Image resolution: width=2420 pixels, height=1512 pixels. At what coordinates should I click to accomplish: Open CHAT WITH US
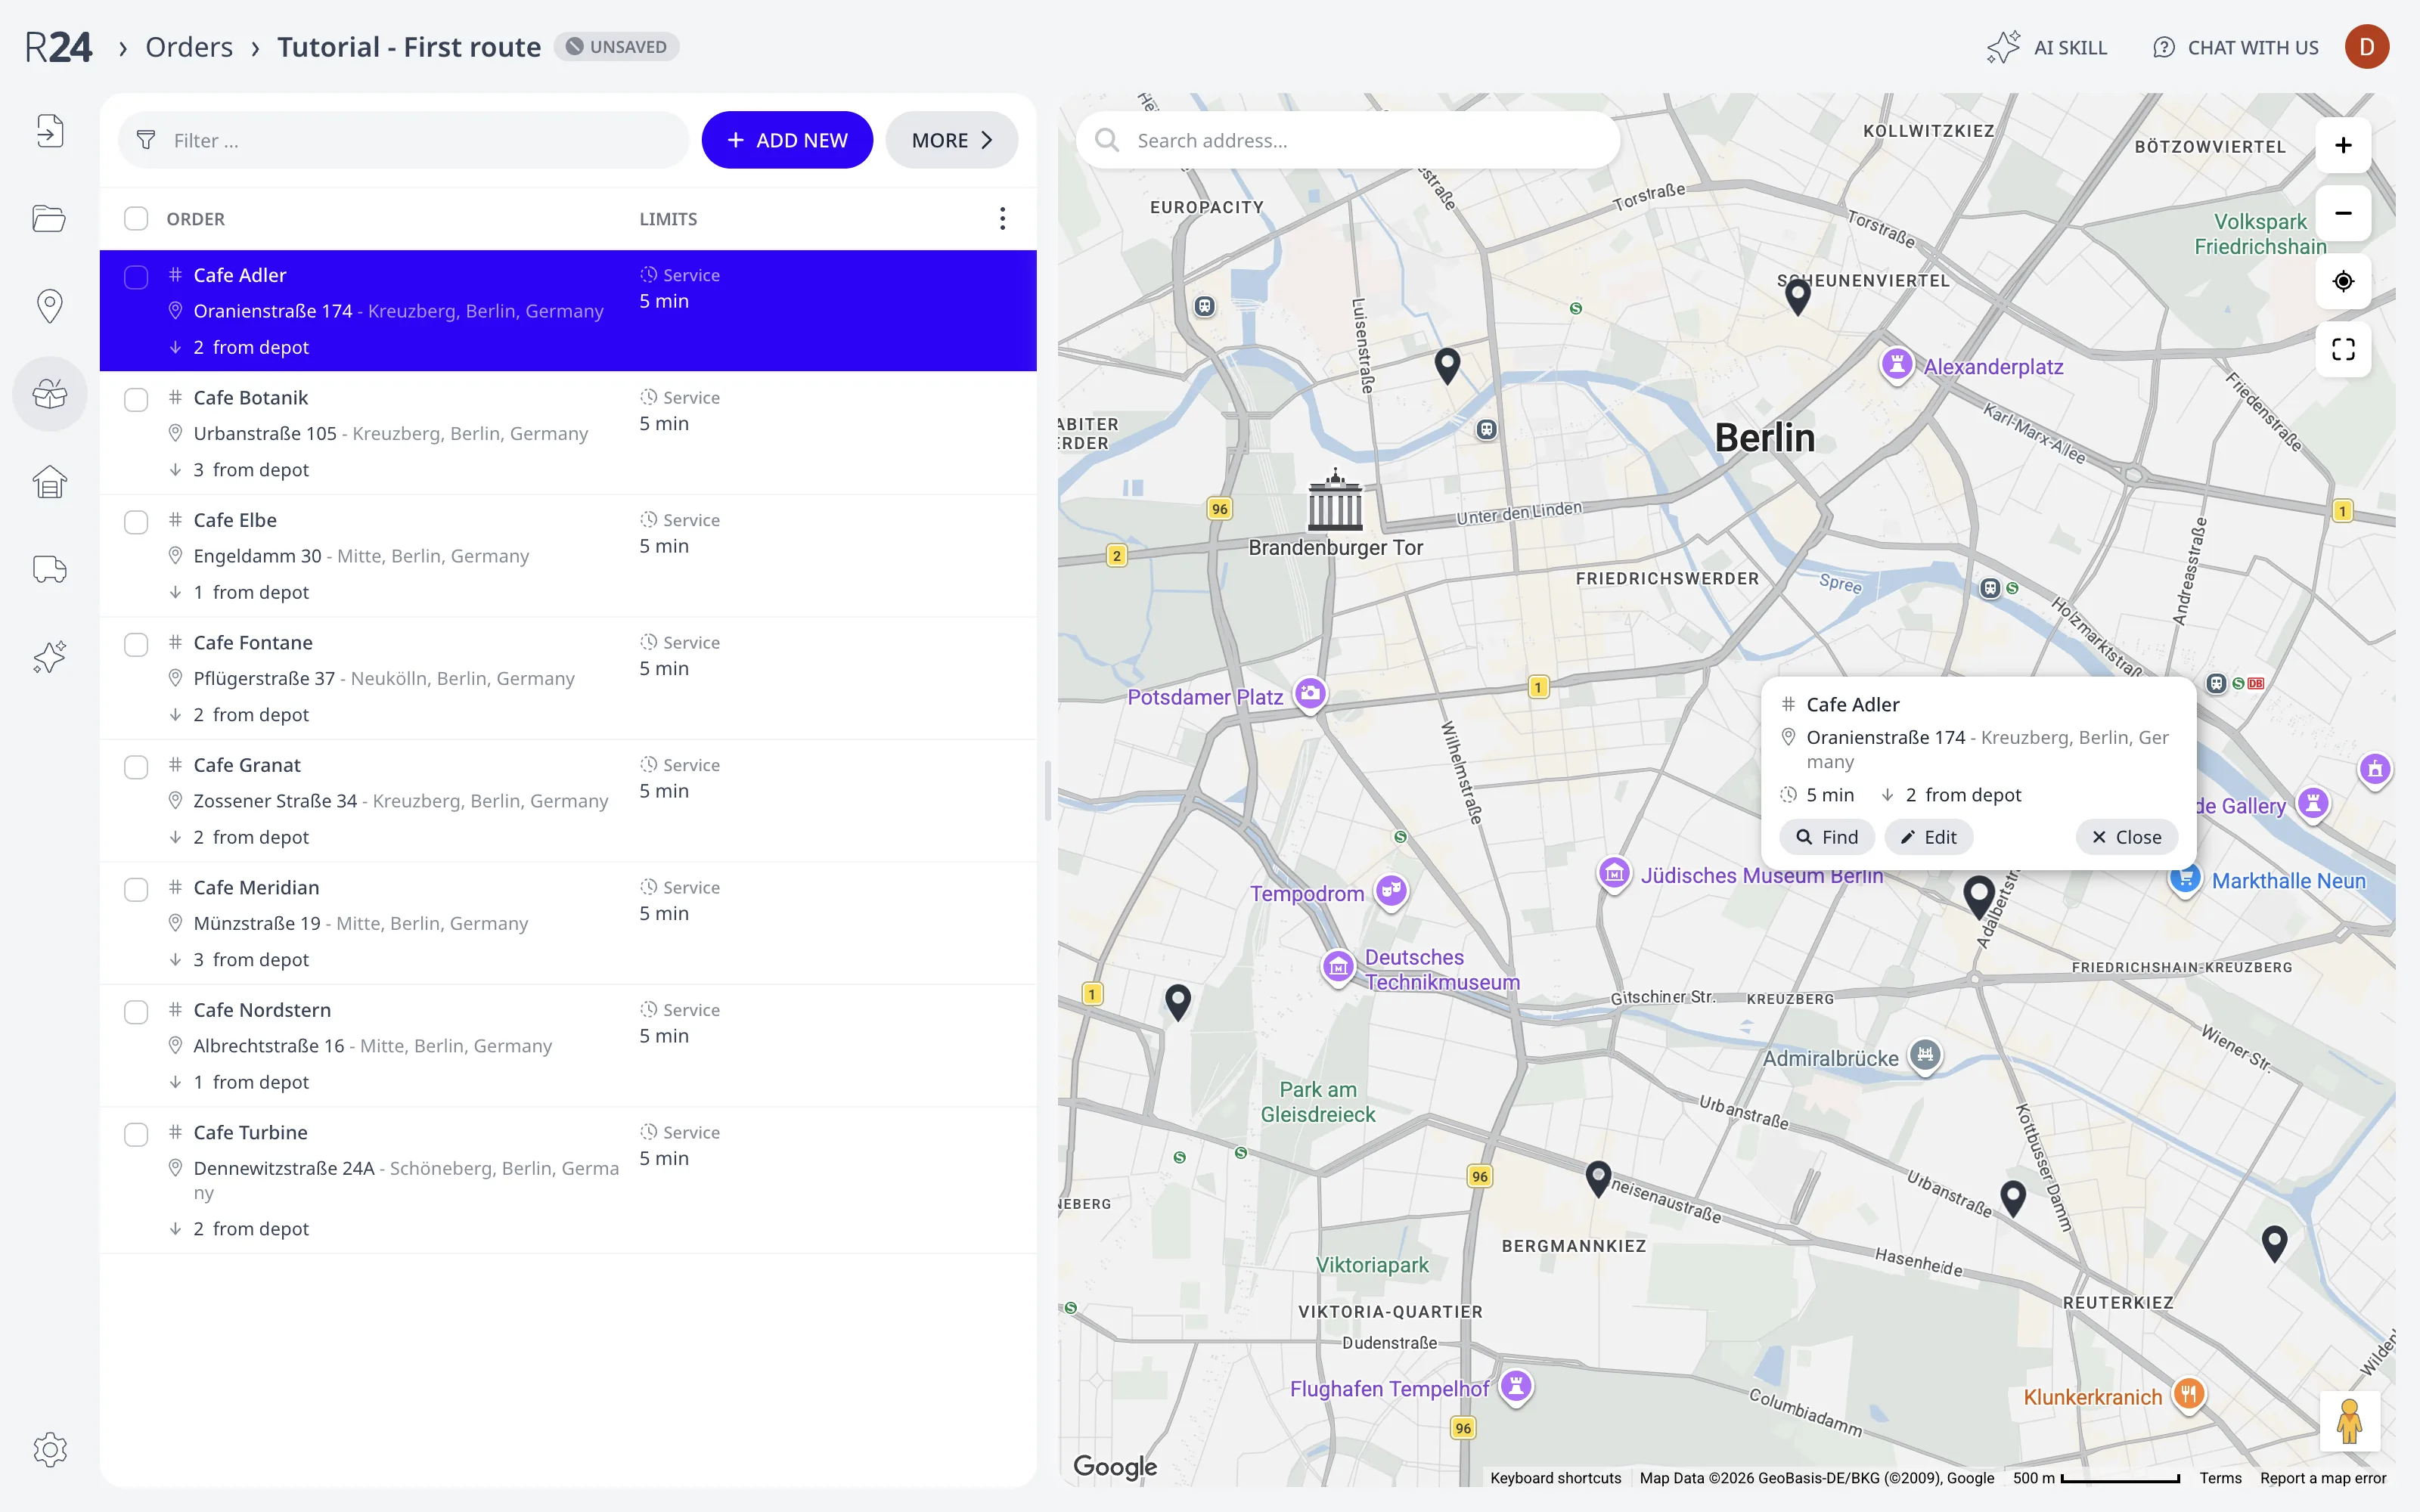coord(2236,47)
